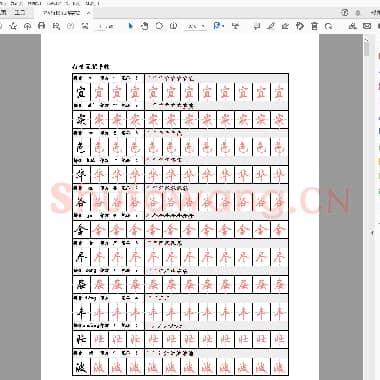Select the open PDF document tab

[62, 13]
